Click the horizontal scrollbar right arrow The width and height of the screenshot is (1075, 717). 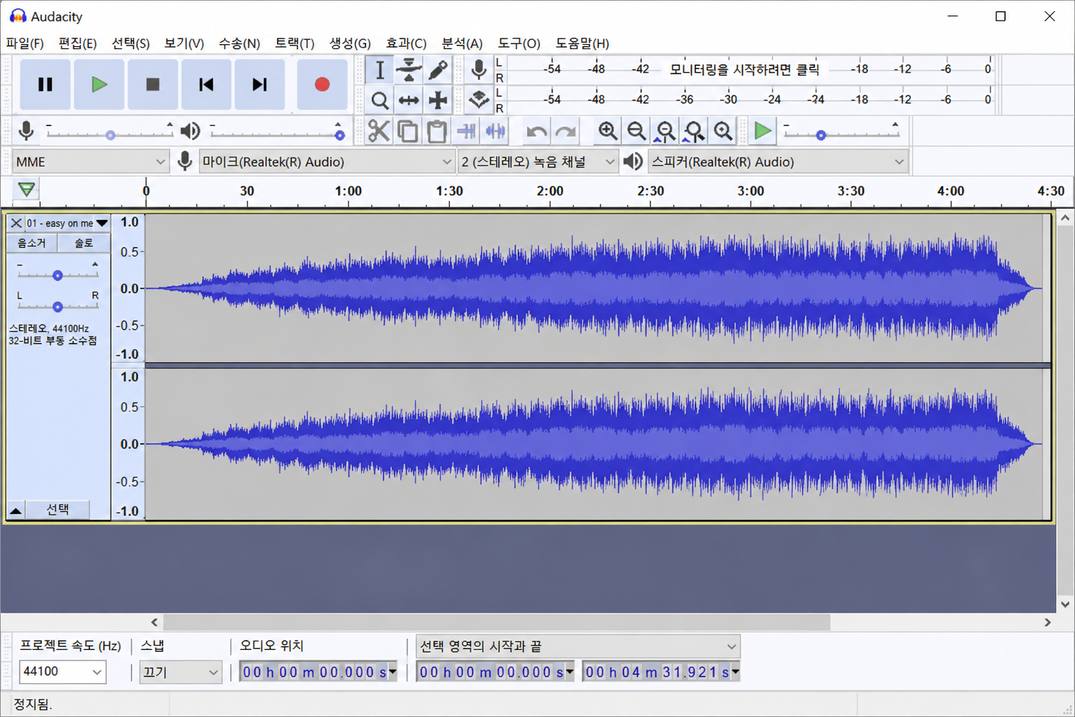(1048, 622)
